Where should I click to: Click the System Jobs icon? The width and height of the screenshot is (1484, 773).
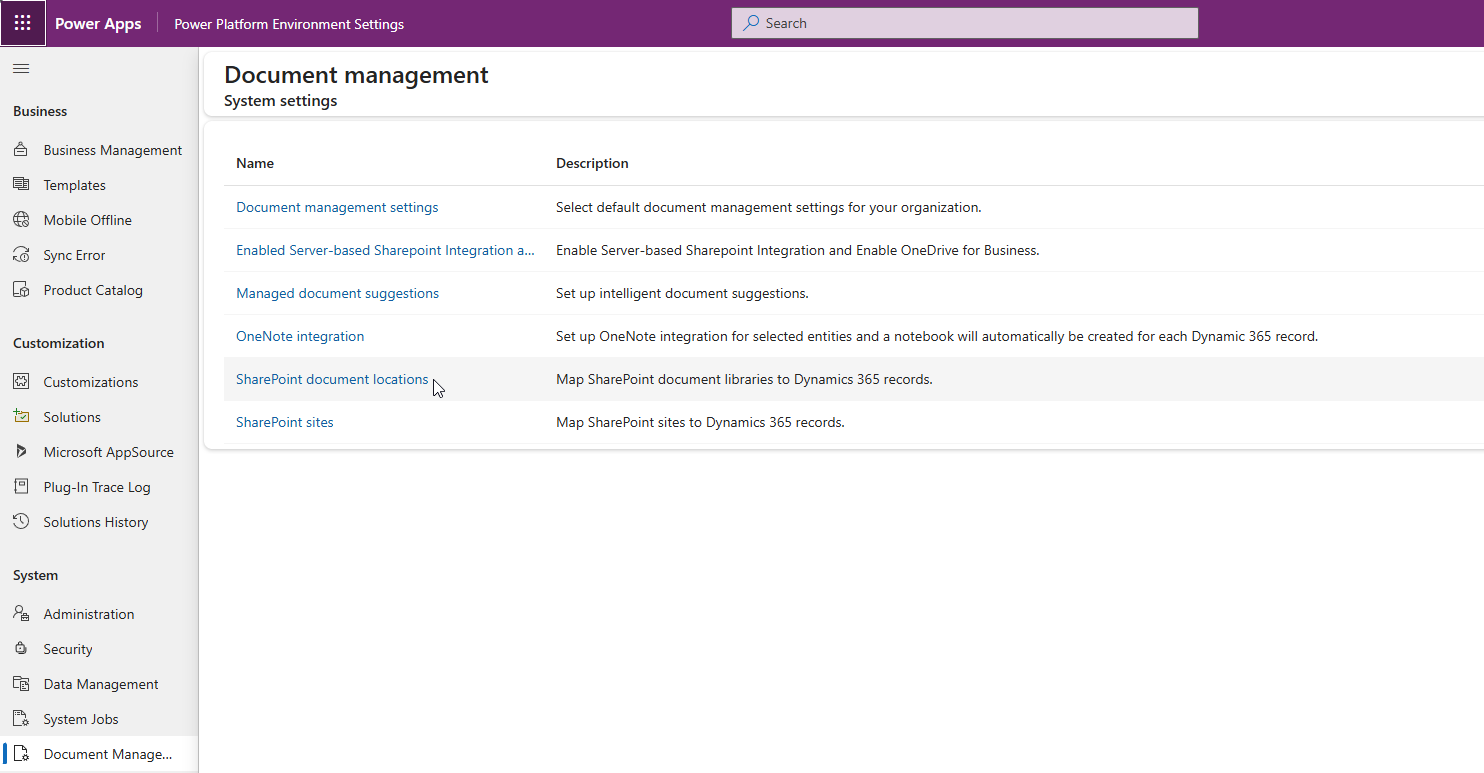click(21, 719)
